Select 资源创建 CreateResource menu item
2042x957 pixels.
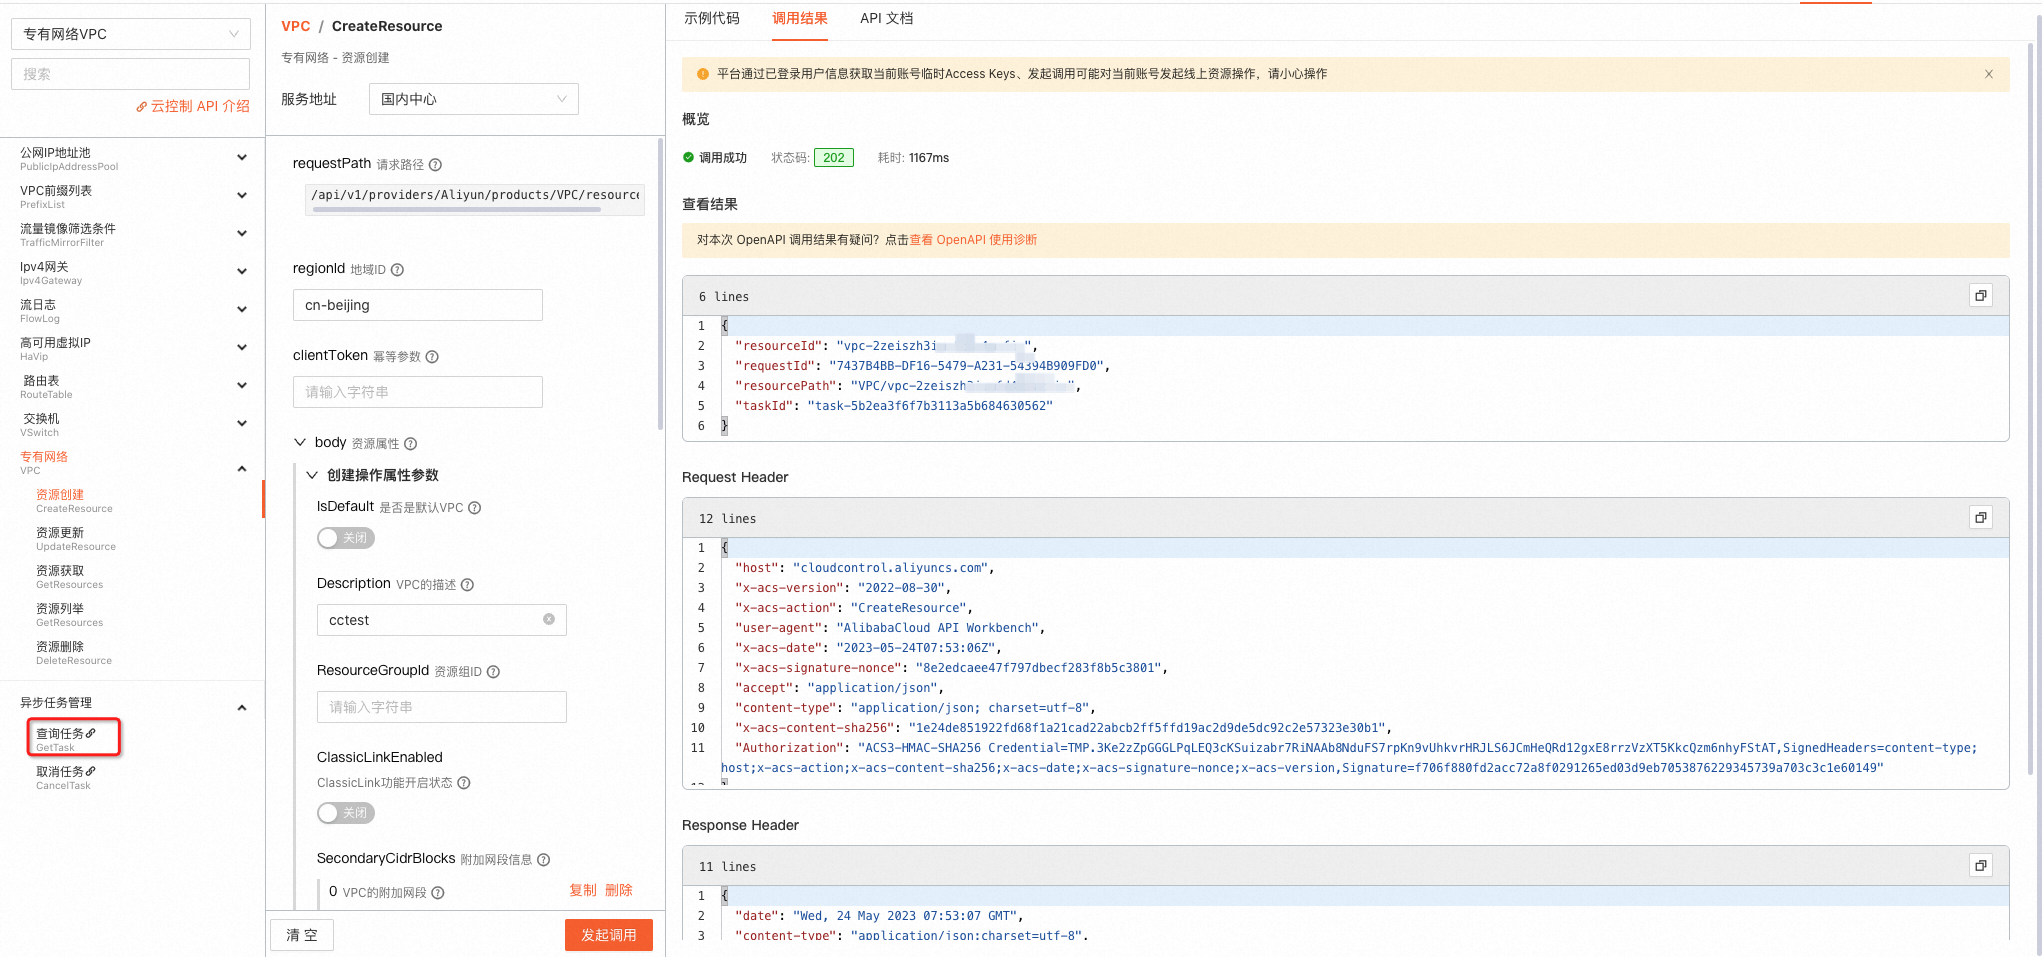coord(74,500)
